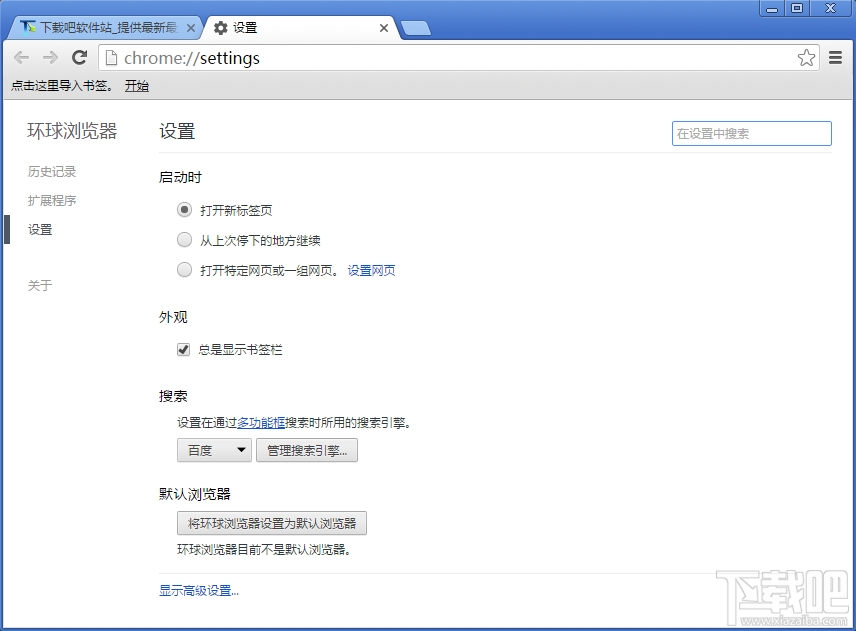Open the 百度 search engine dropdown
The height and width of the screenshot is (631, 856).
pyautogui.click(x=213, y=450)
